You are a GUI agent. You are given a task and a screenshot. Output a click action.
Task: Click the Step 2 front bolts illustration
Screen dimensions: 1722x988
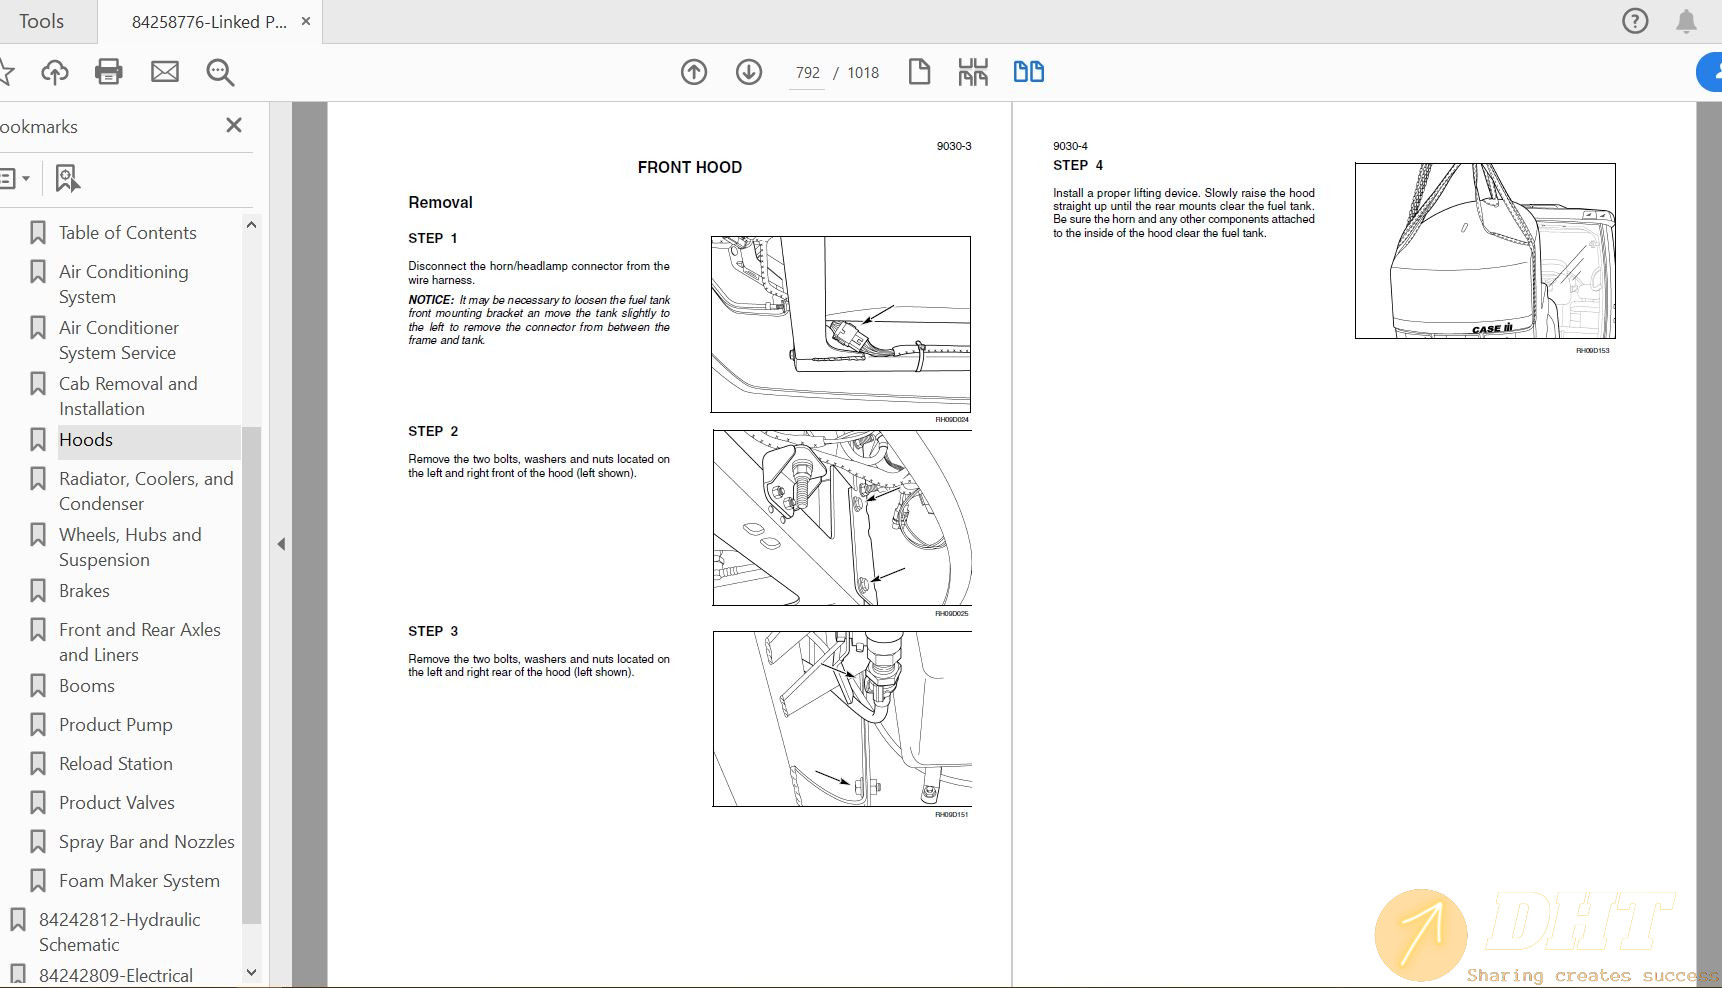point(842,518)
